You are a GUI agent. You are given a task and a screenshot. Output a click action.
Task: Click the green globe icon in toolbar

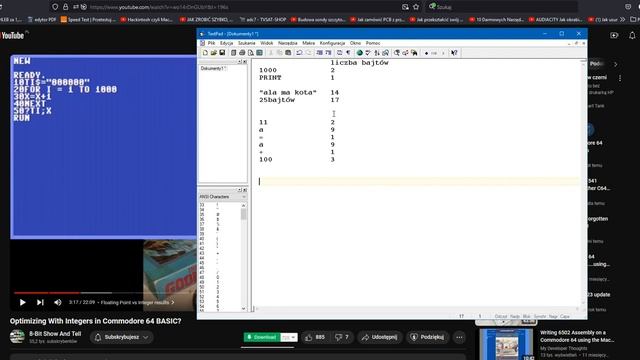point(360,53)
